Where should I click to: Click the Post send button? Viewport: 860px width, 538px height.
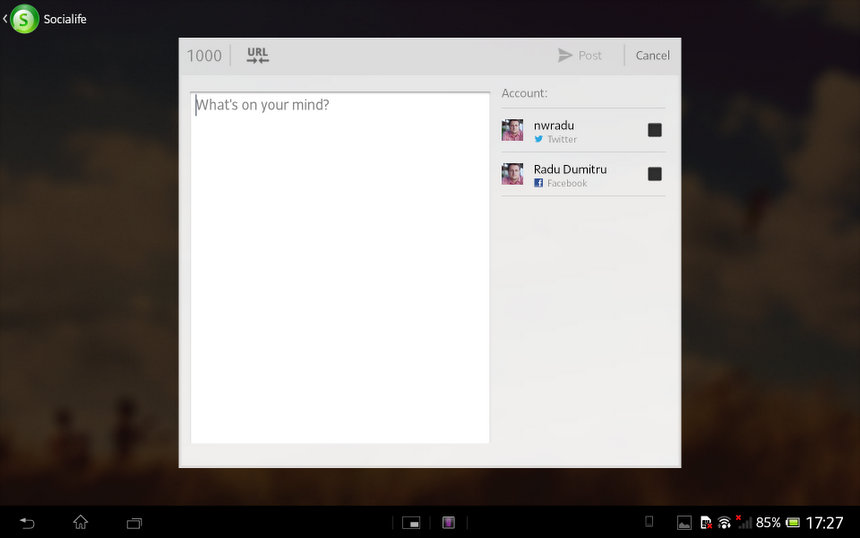pyautogui.click(x=580, y=55)
